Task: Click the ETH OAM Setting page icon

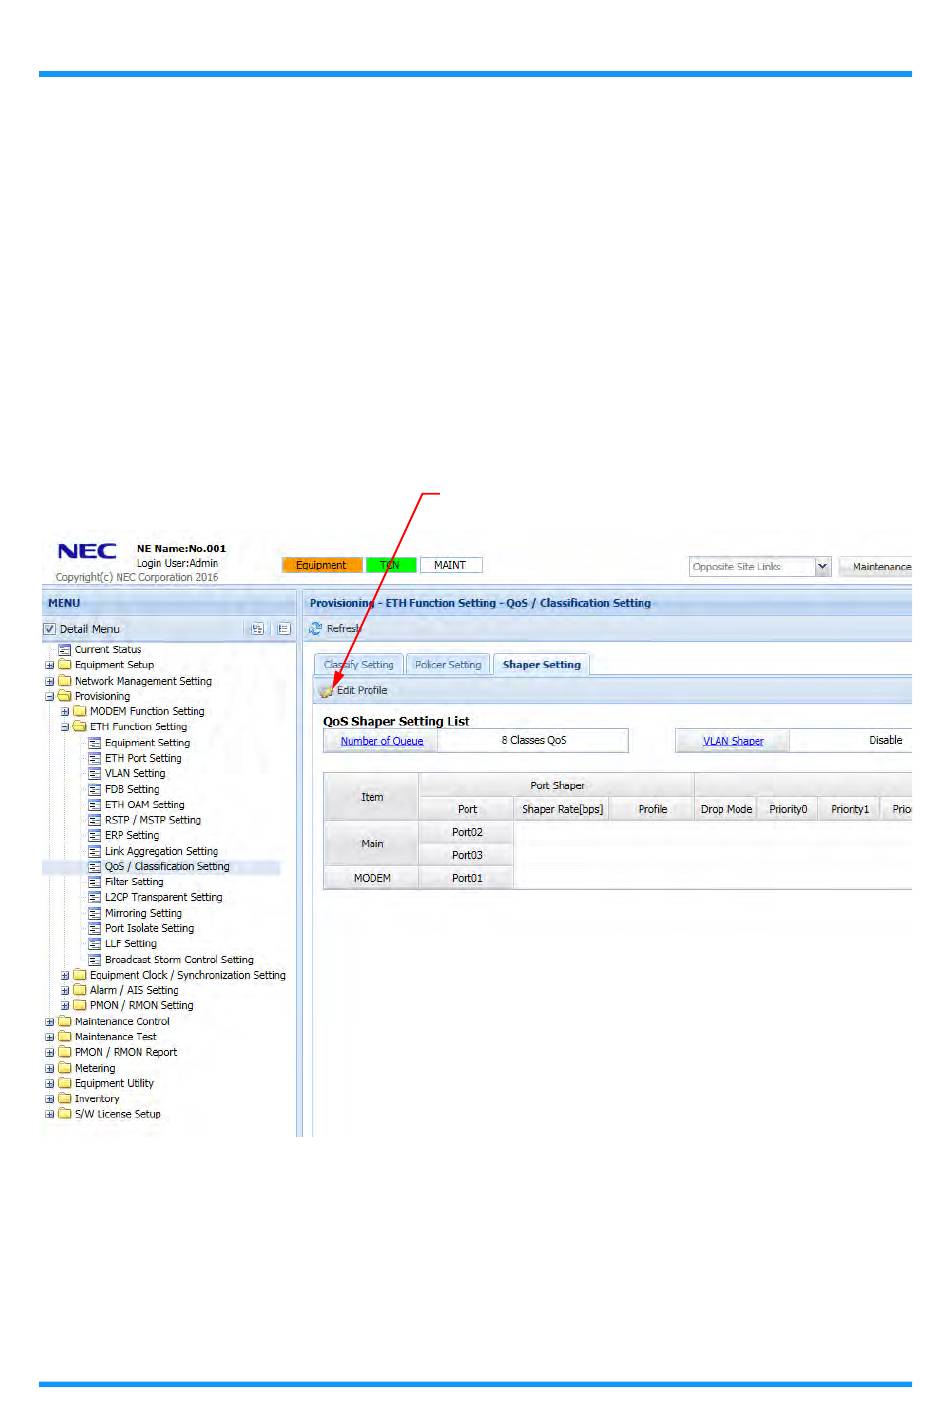Action: [x=95, y=804]
